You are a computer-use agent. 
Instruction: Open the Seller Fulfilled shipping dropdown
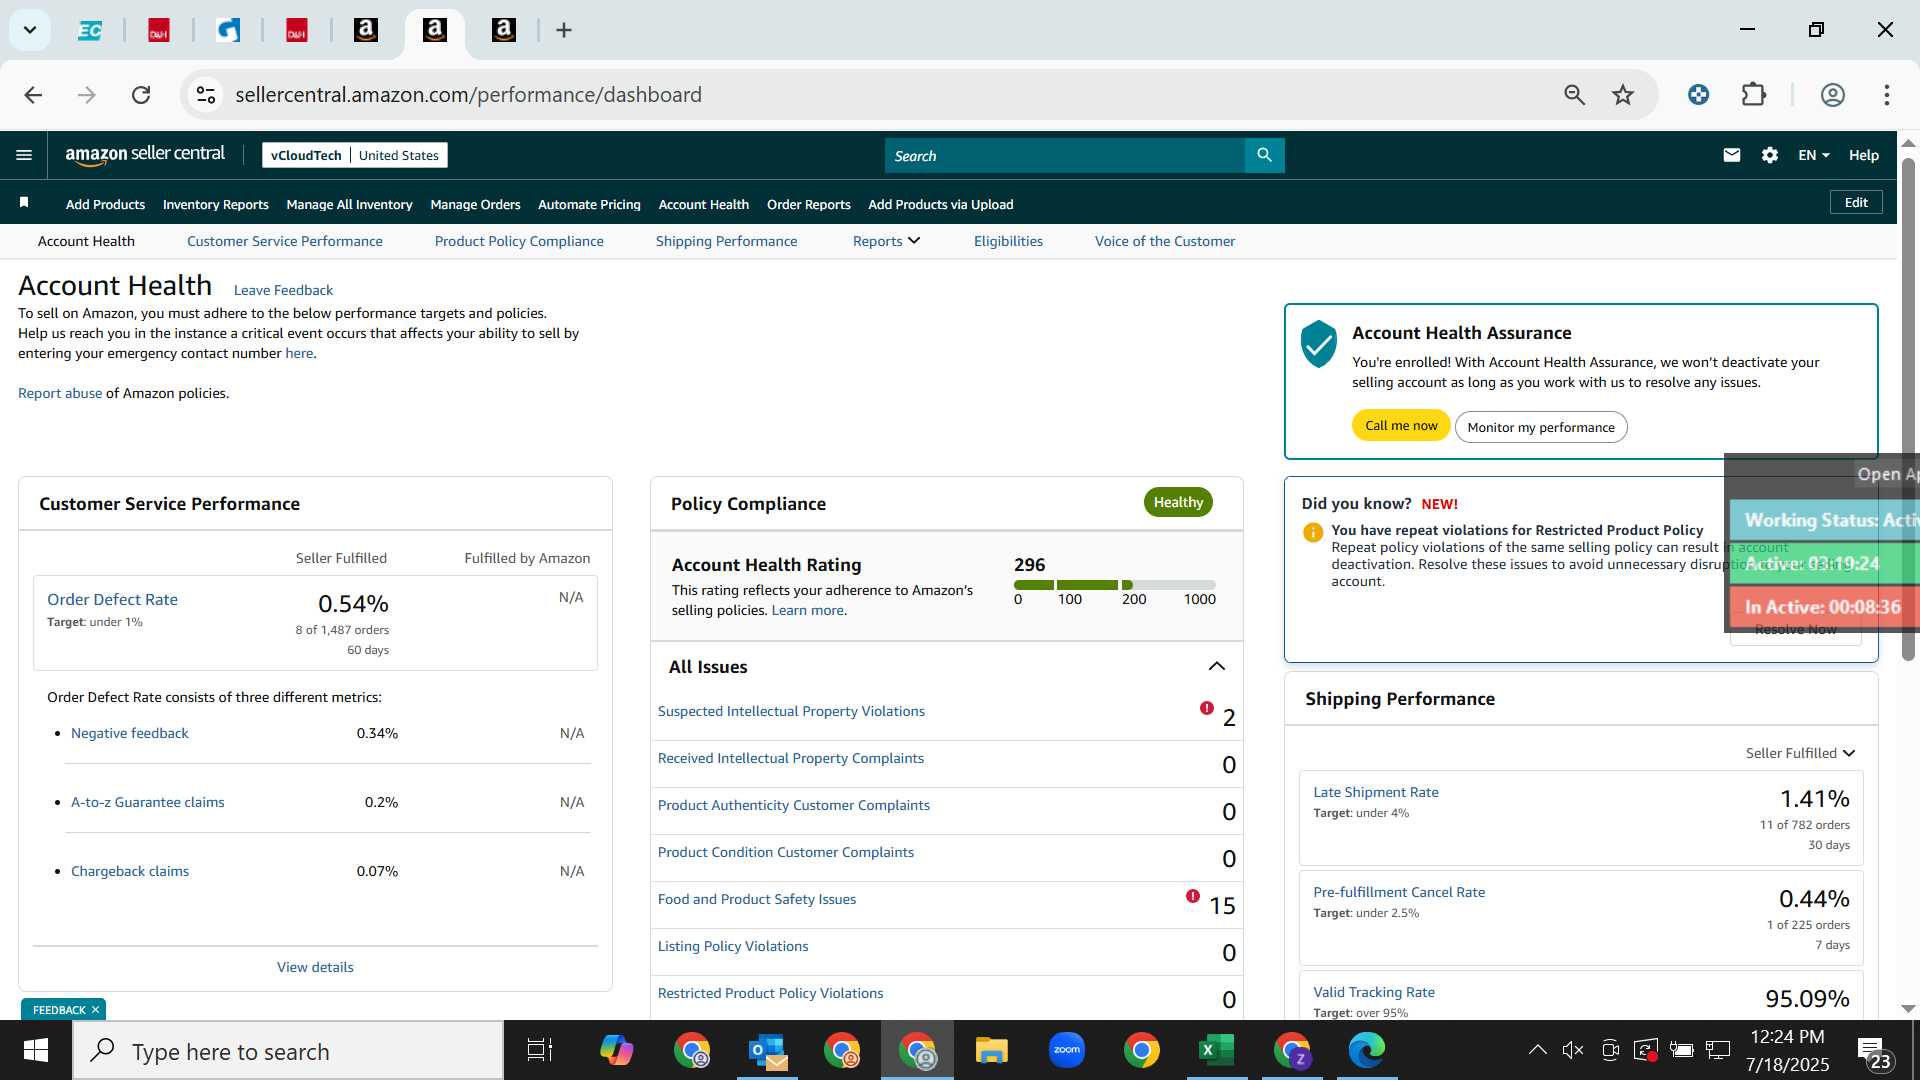tap(1800, 753)
